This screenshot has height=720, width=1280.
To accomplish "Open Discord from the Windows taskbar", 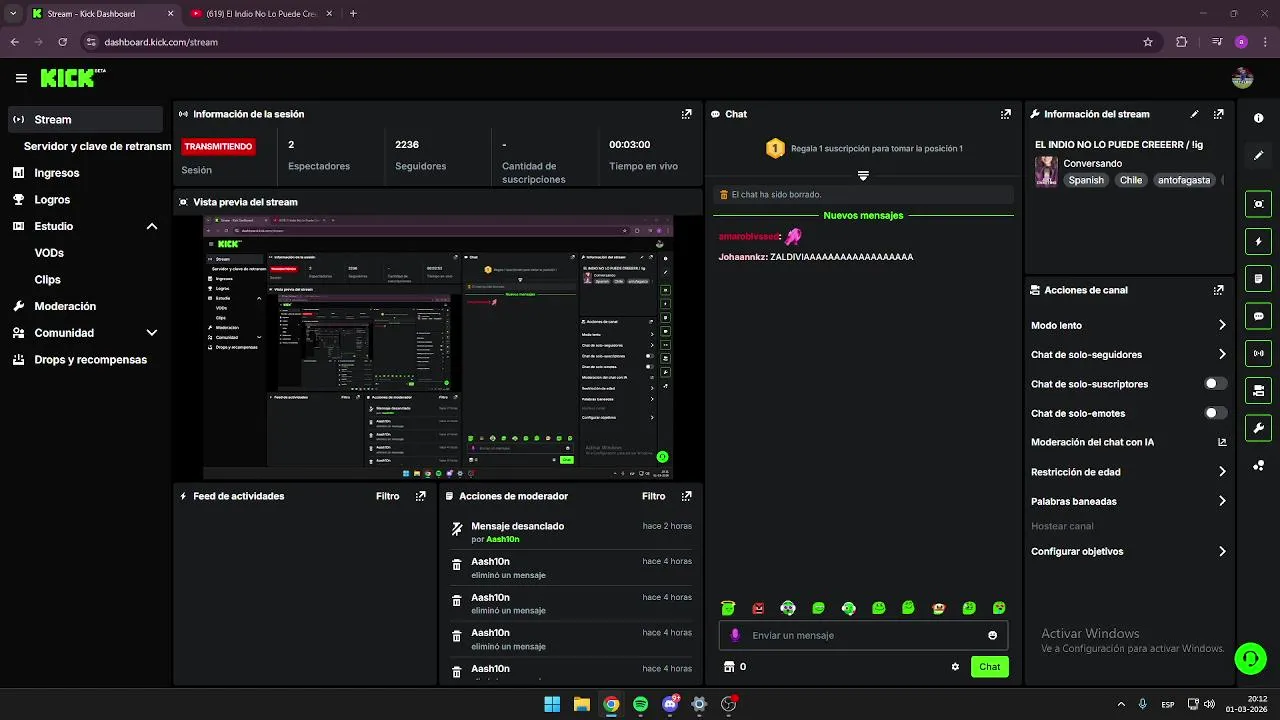I will coord(670,704).
